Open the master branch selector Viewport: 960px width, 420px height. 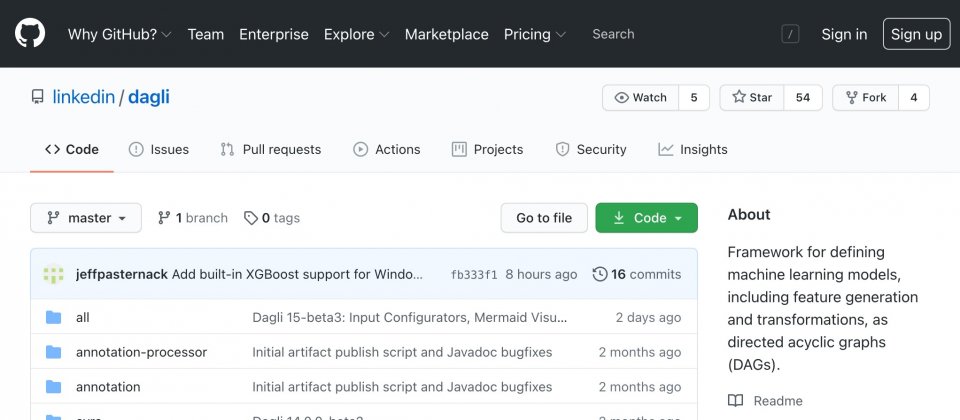point(86,218)
